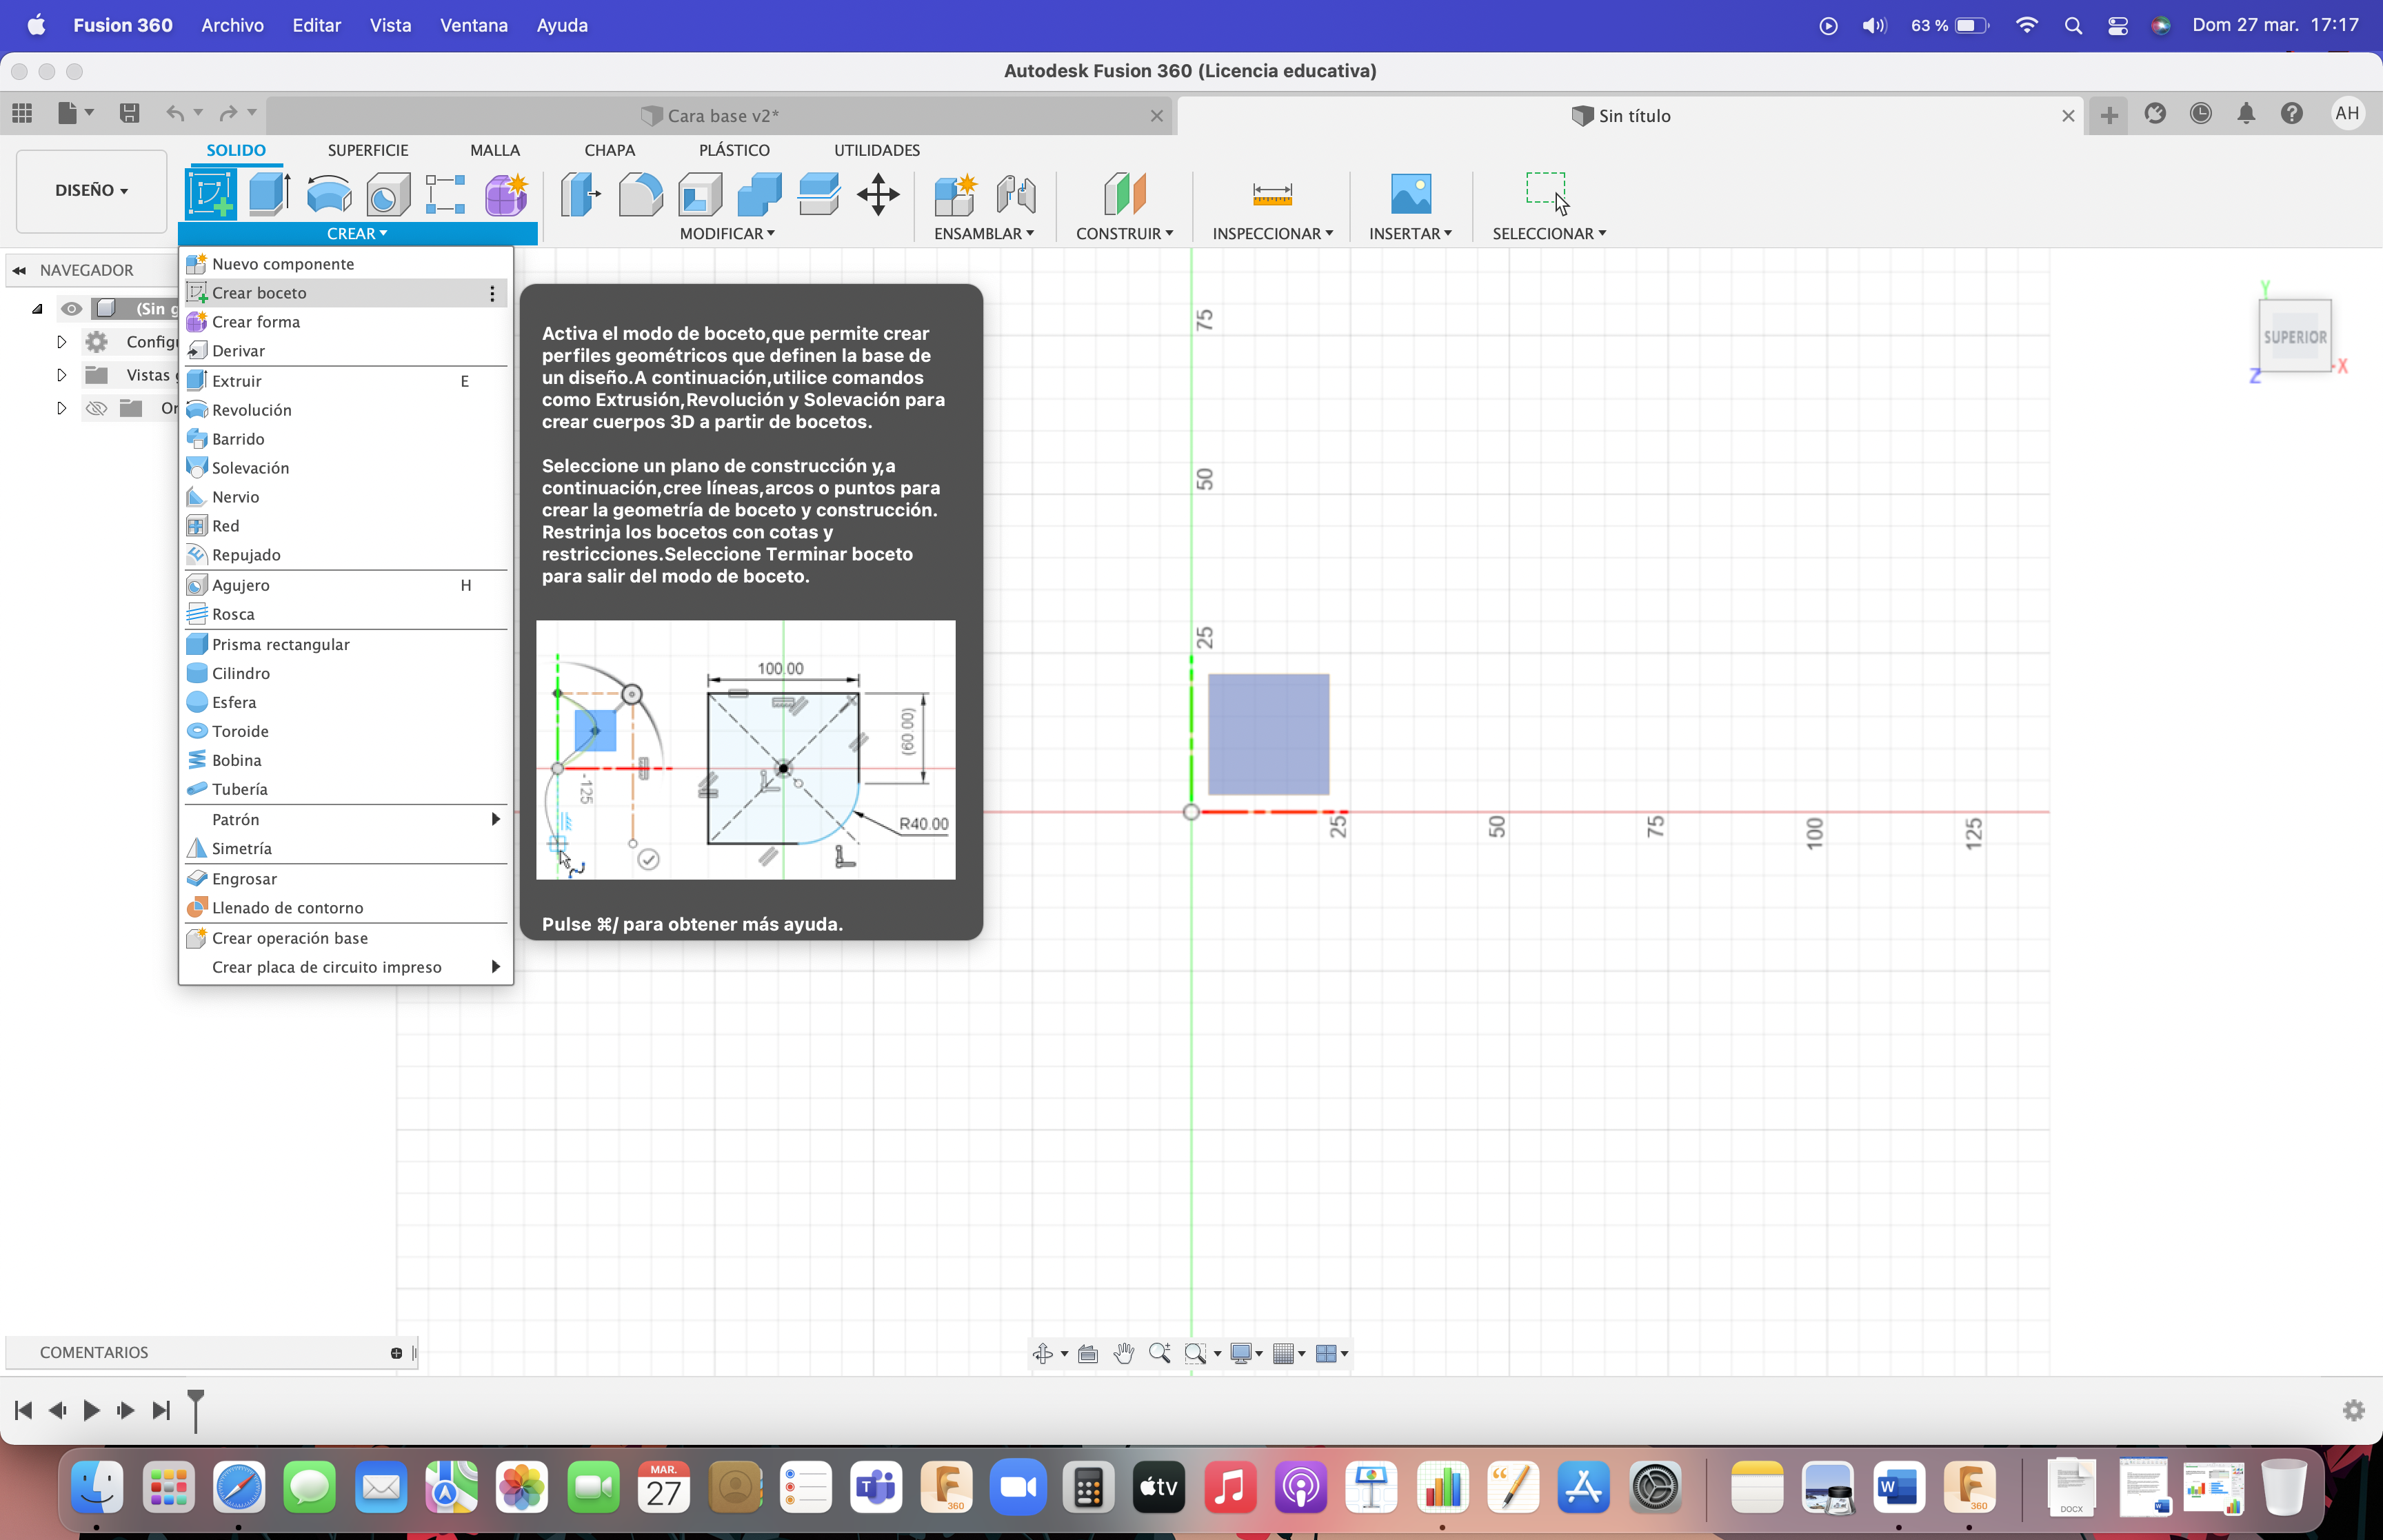This screenshot has width=2383, height=1540.
Task: Open the CONSTRUIR dropdown menu
Action: click(1125, 233)
